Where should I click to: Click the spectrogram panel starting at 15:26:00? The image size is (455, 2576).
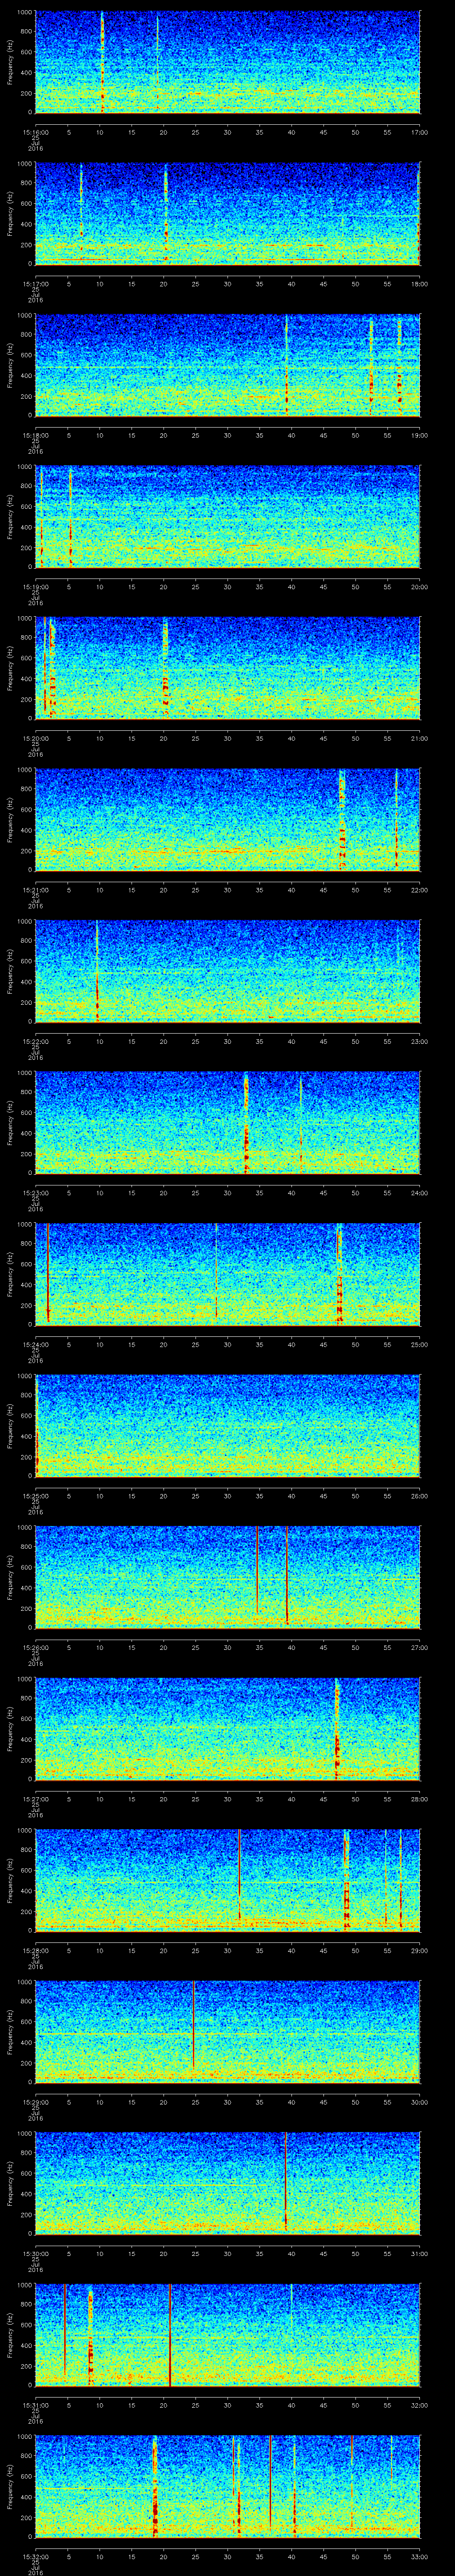tap(228, 1577)
